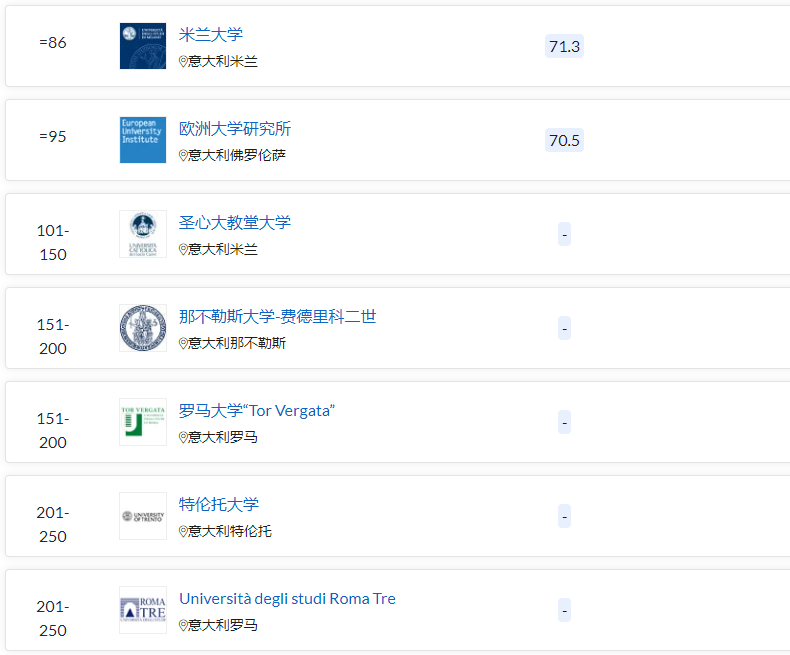Click the 151-200 rank for 那不勒斯大学
This screenshot has width=790, height=655.
[x=53, y=337]
